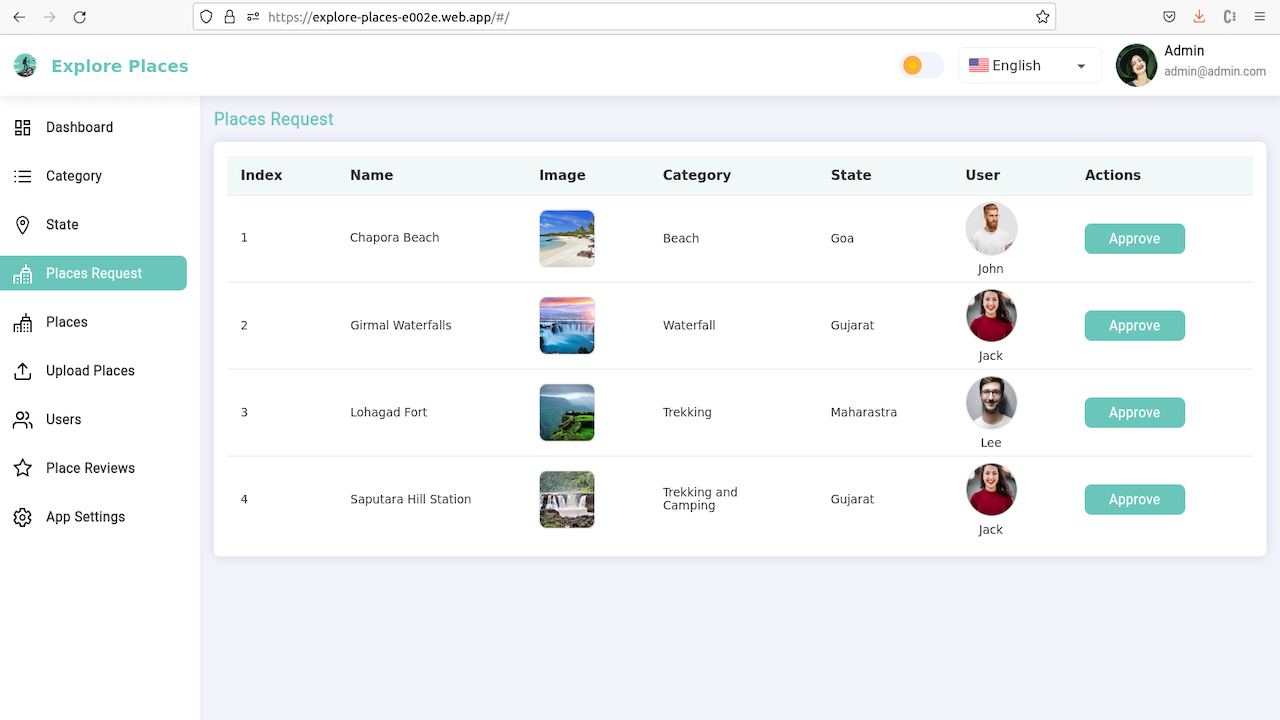Click the Girmal Waterfalls image thumbnail

coord(566,325)
